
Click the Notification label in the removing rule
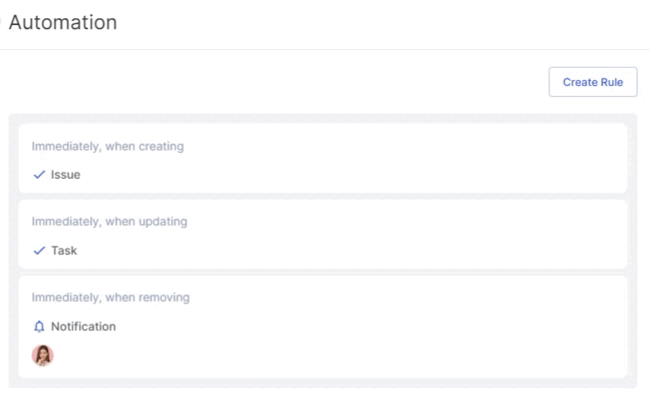pyautogui.click(x=83, y=327)
